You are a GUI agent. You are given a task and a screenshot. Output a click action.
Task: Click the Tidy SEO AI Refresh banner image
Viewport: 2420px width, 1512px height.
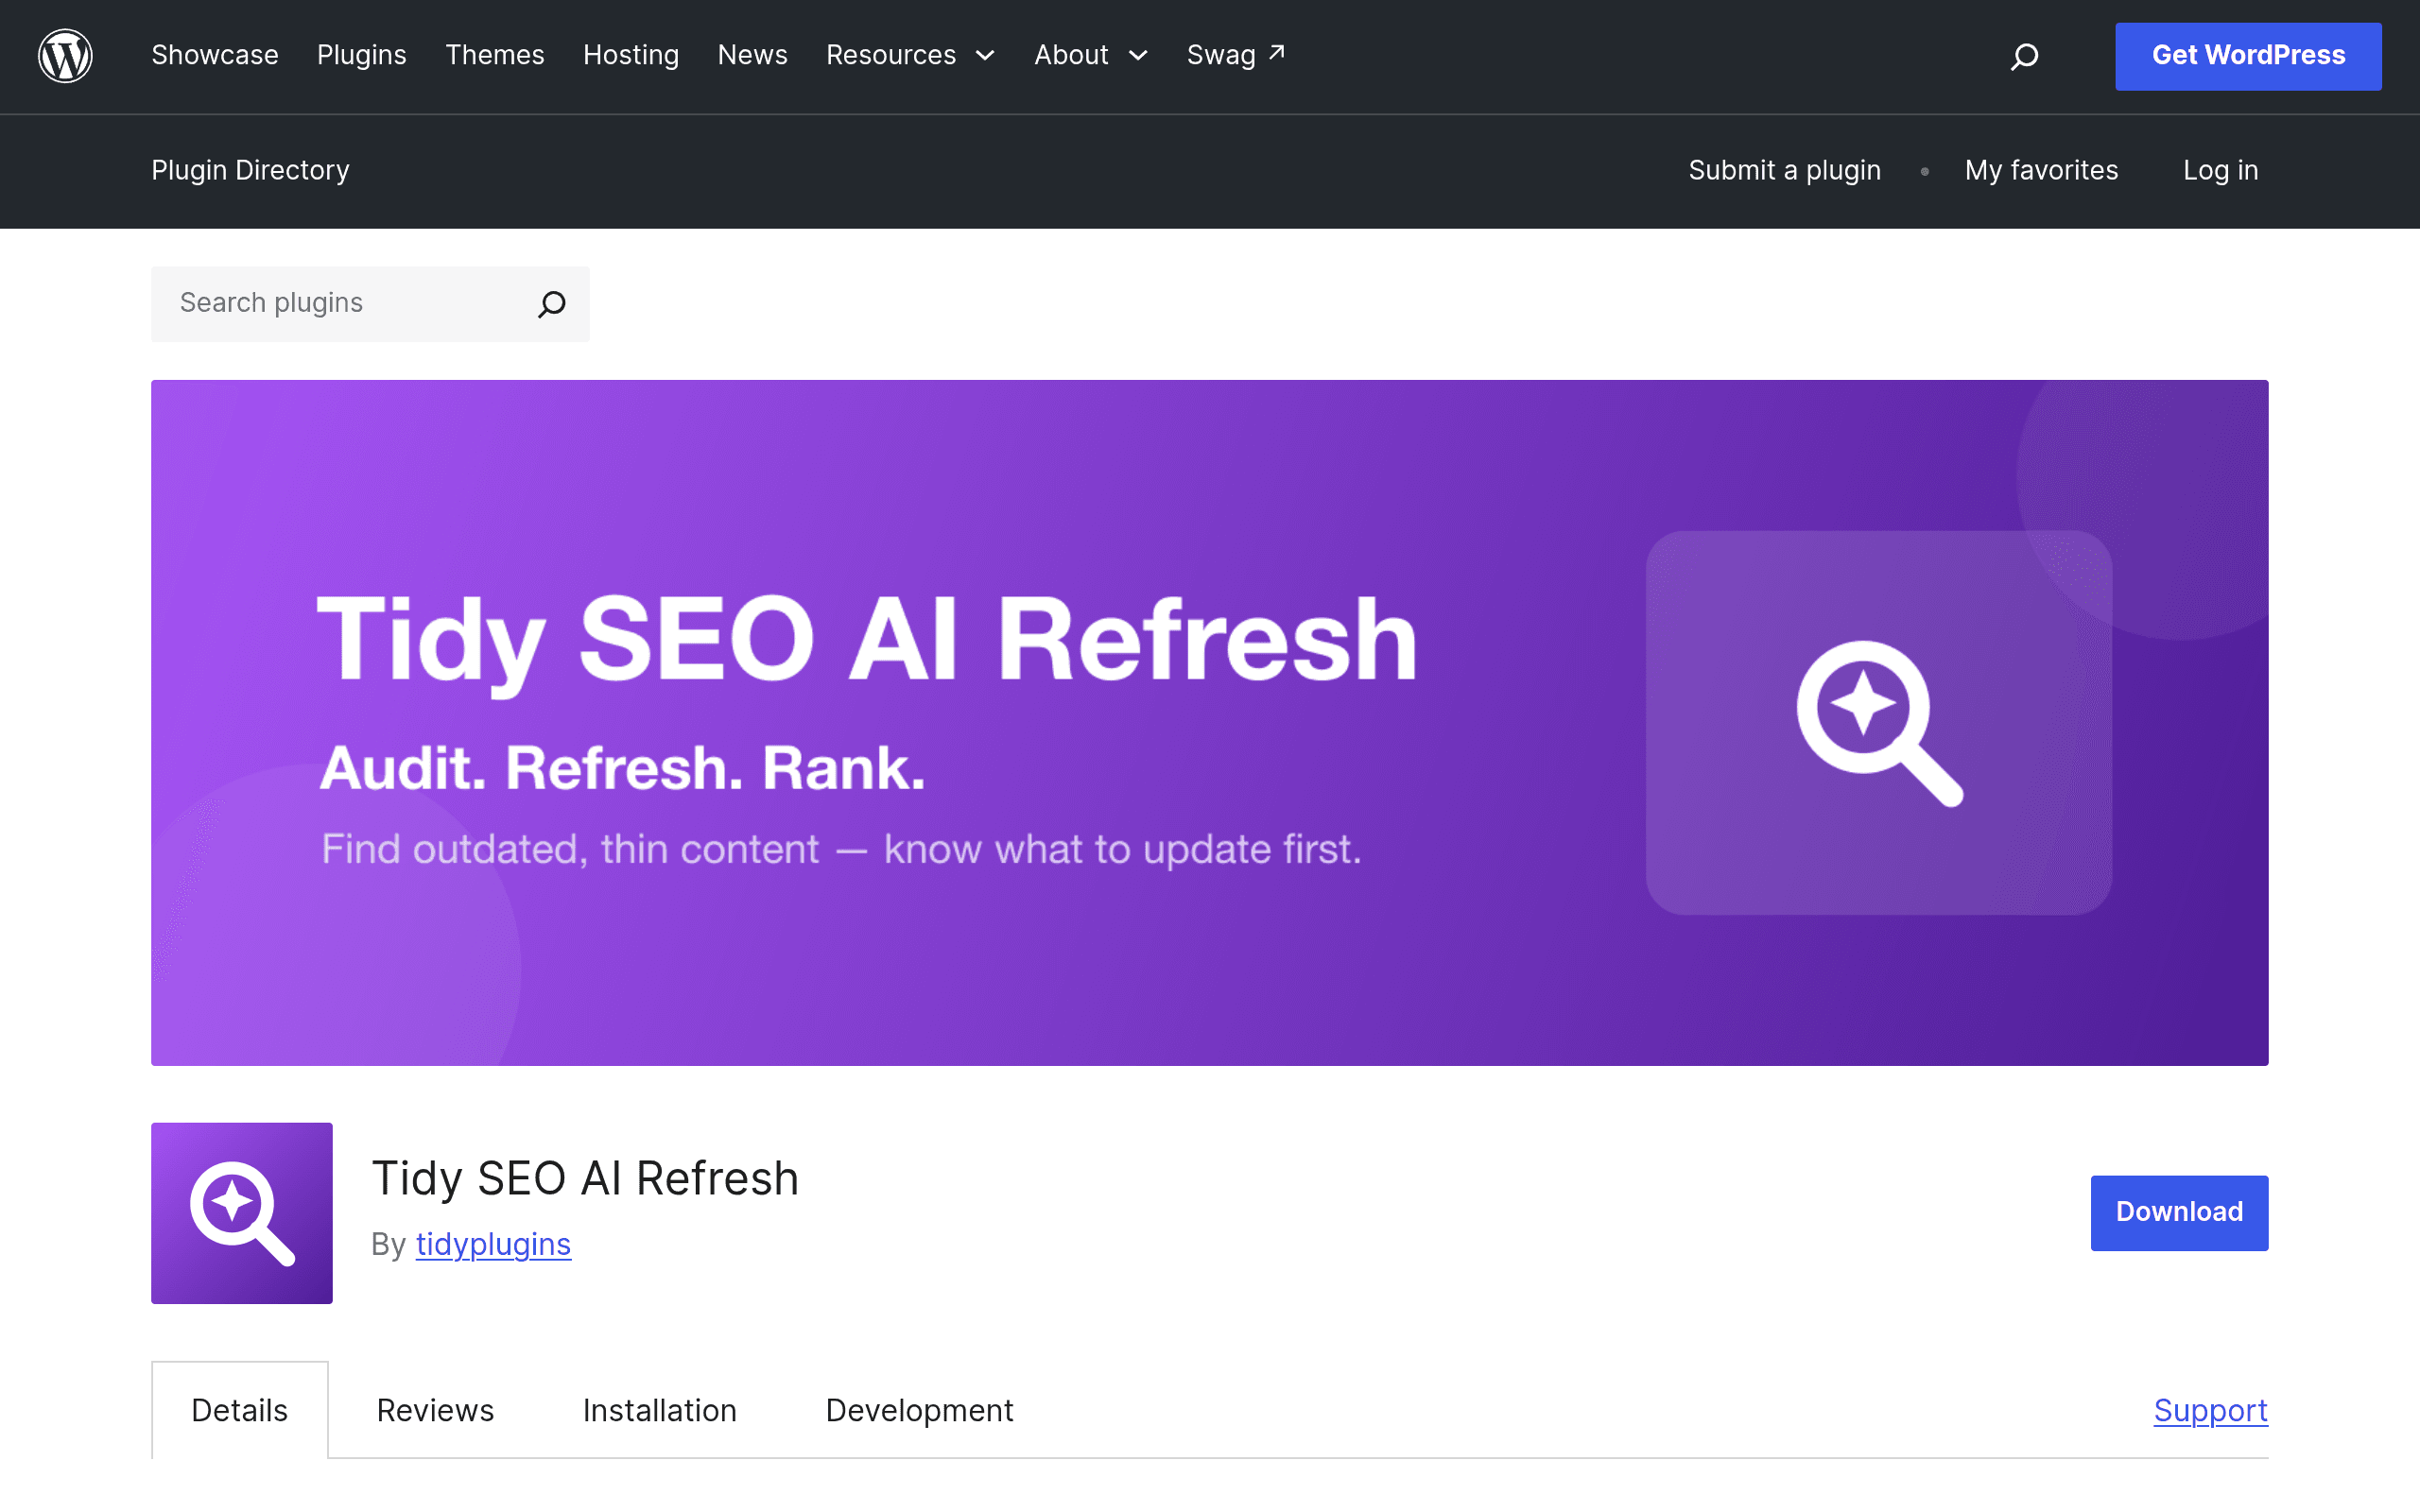click(x=1209, y=722)
